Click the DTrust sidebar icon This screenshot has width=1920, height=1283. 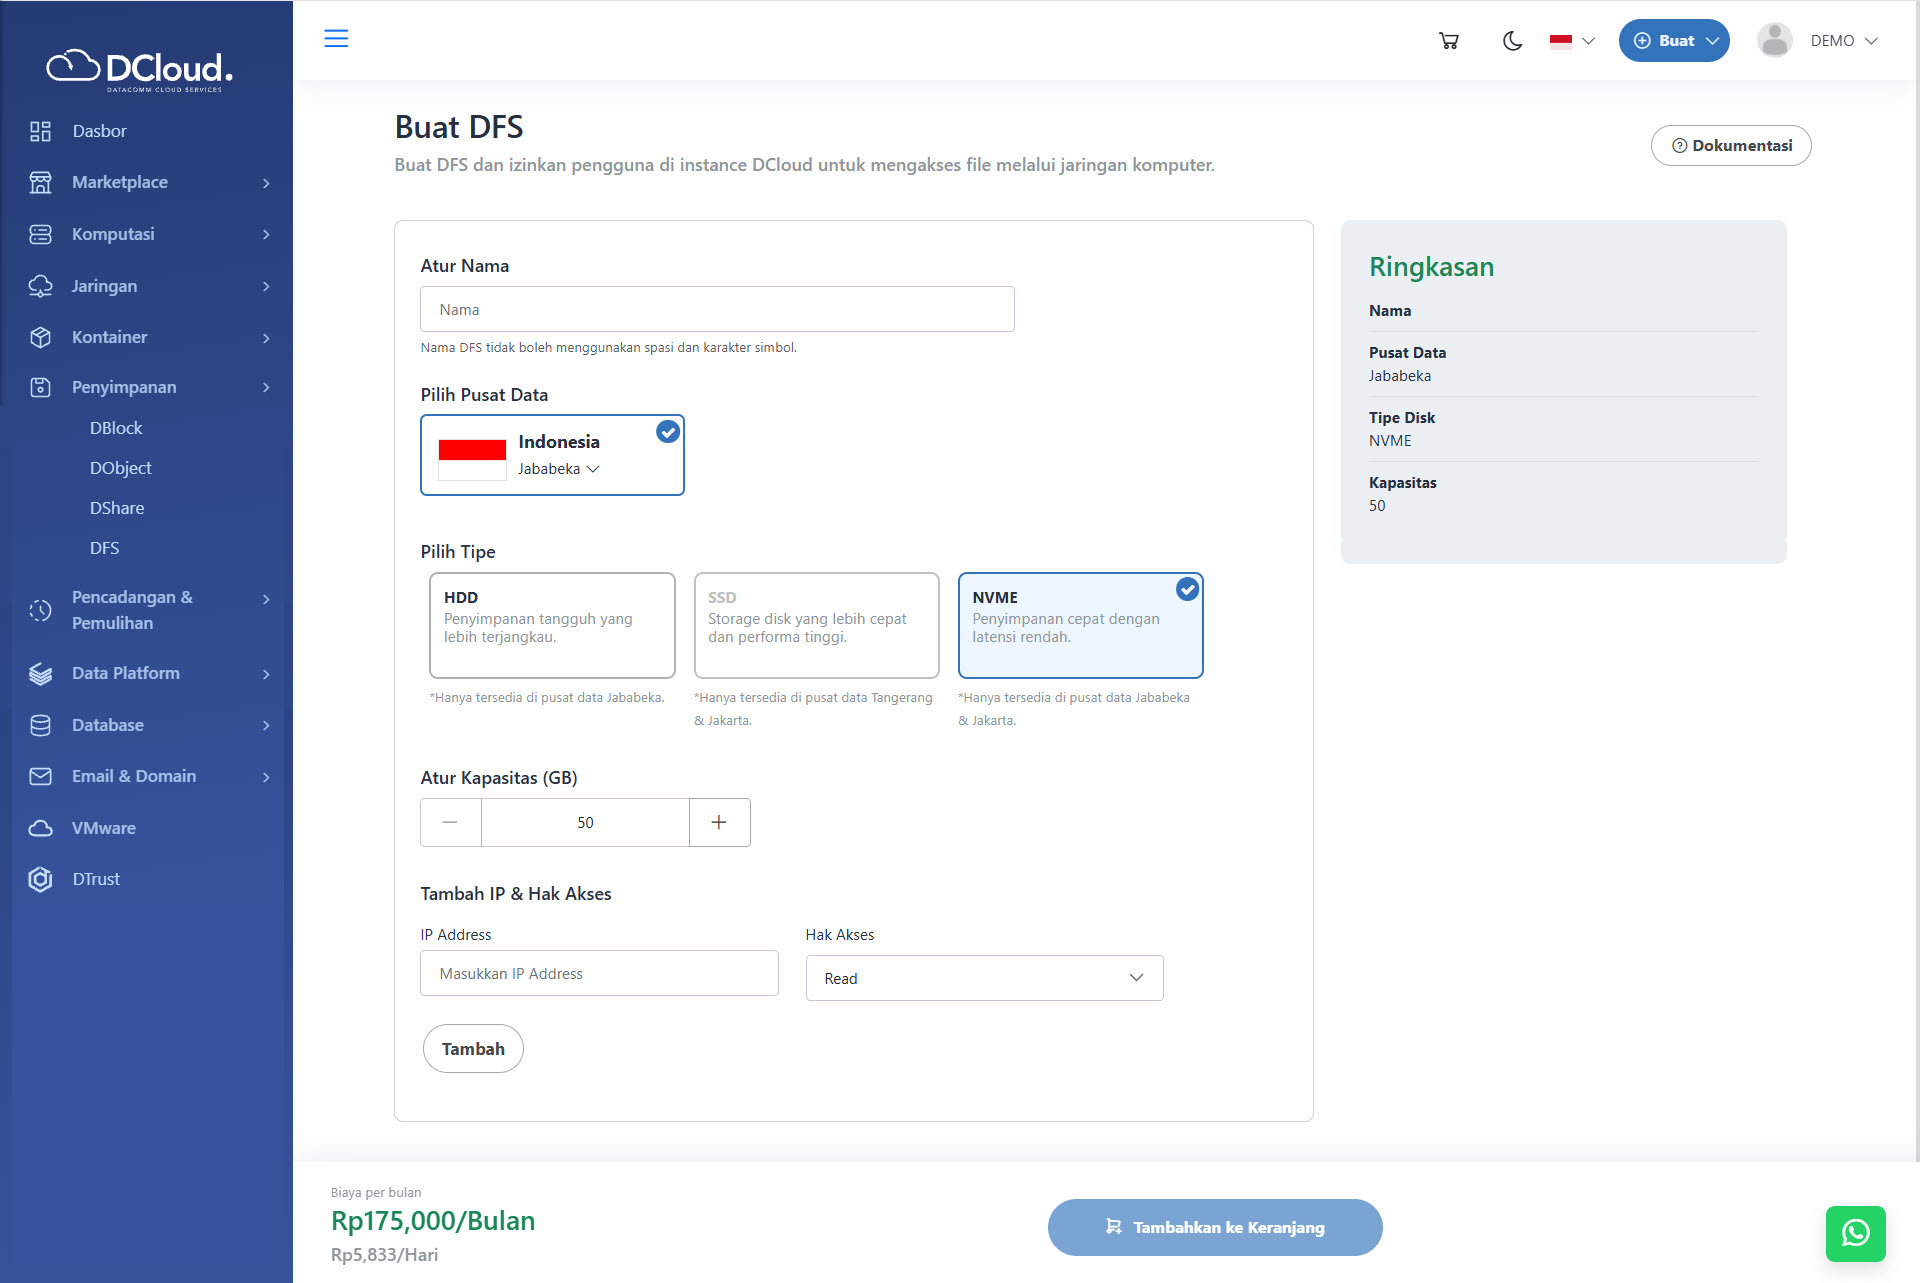click(40, 879)
